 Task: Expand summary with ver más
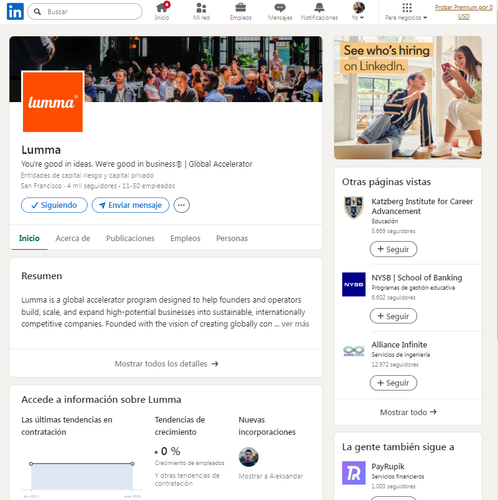pos(295,324)
